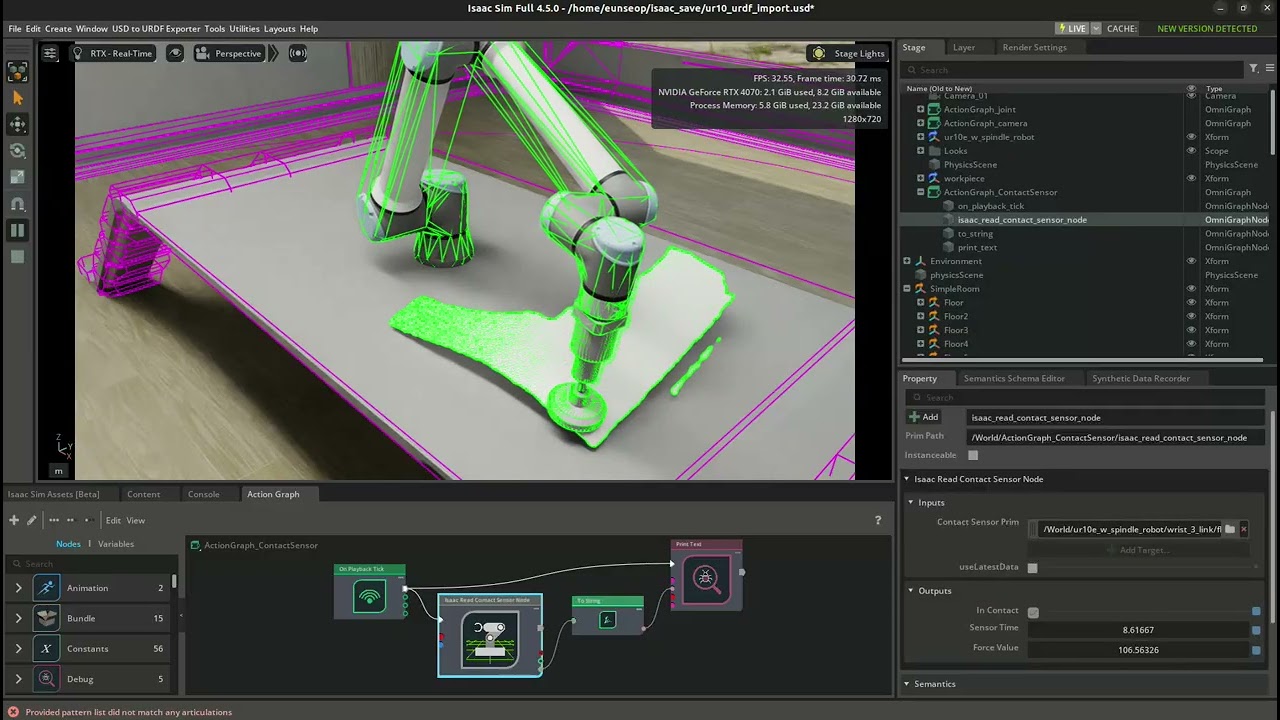
Task: Activate the Rotate gizmo tool
Action: (17, 151)
